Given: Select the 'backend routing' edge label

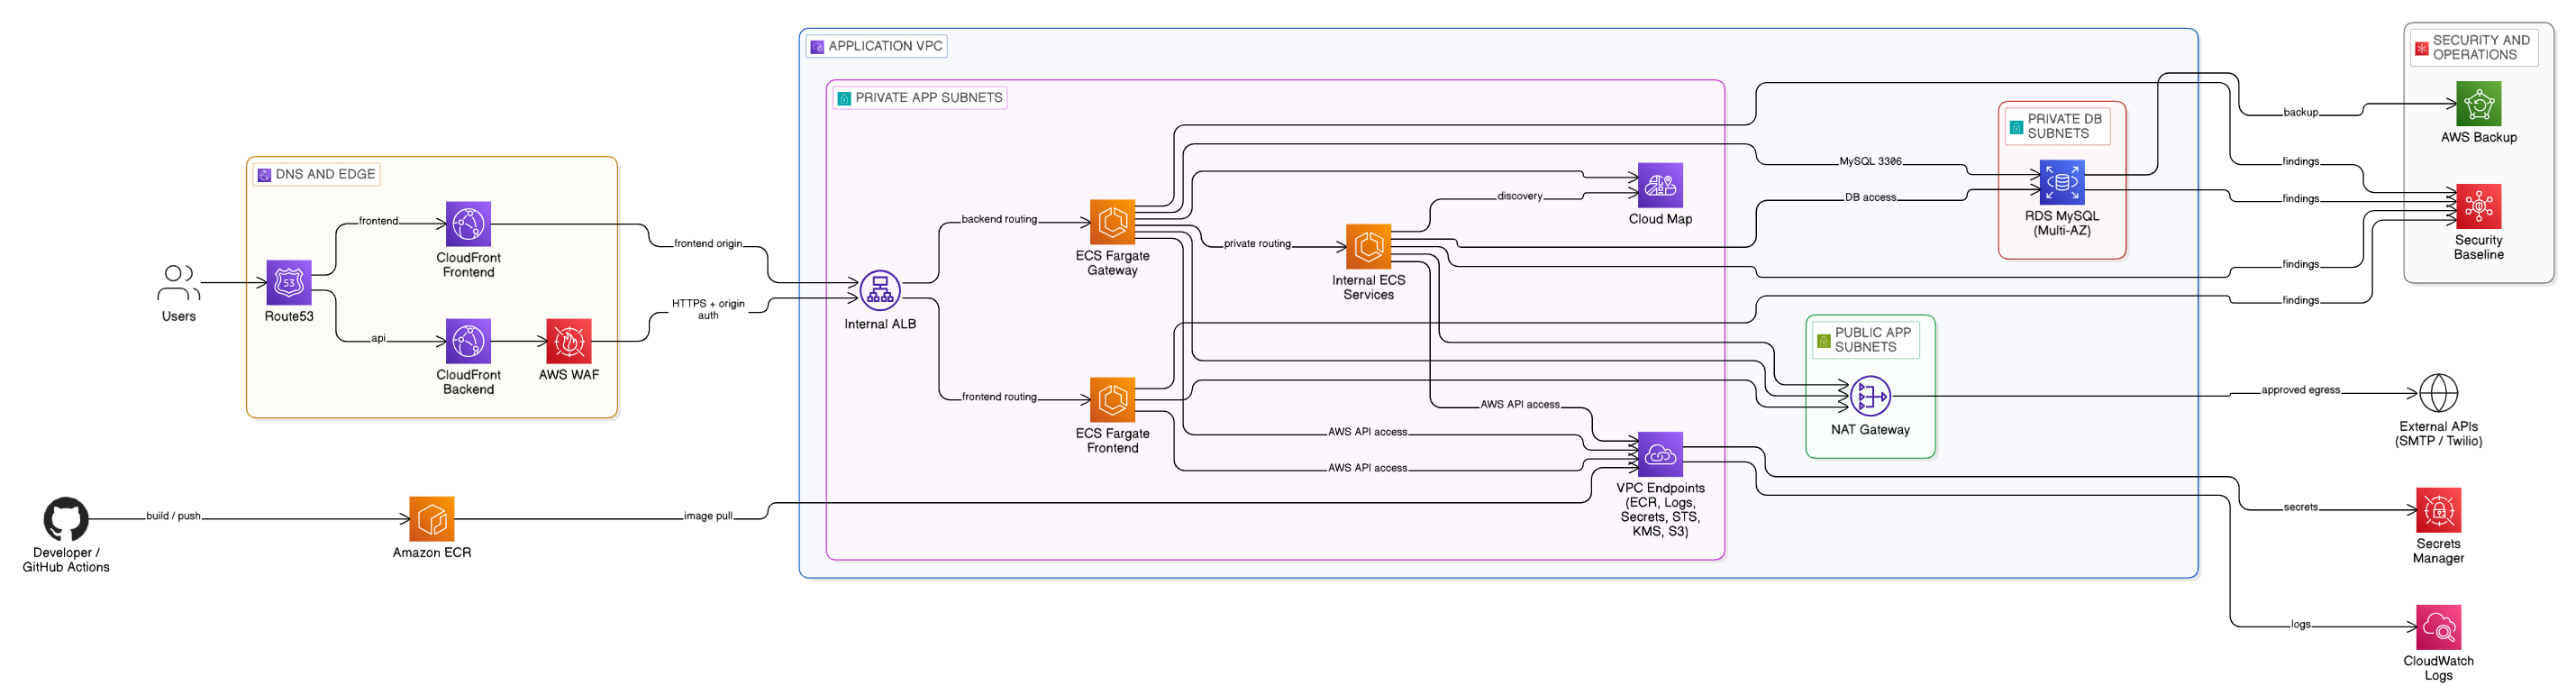Looking at the screenshot, I should (x=999, y=219).
